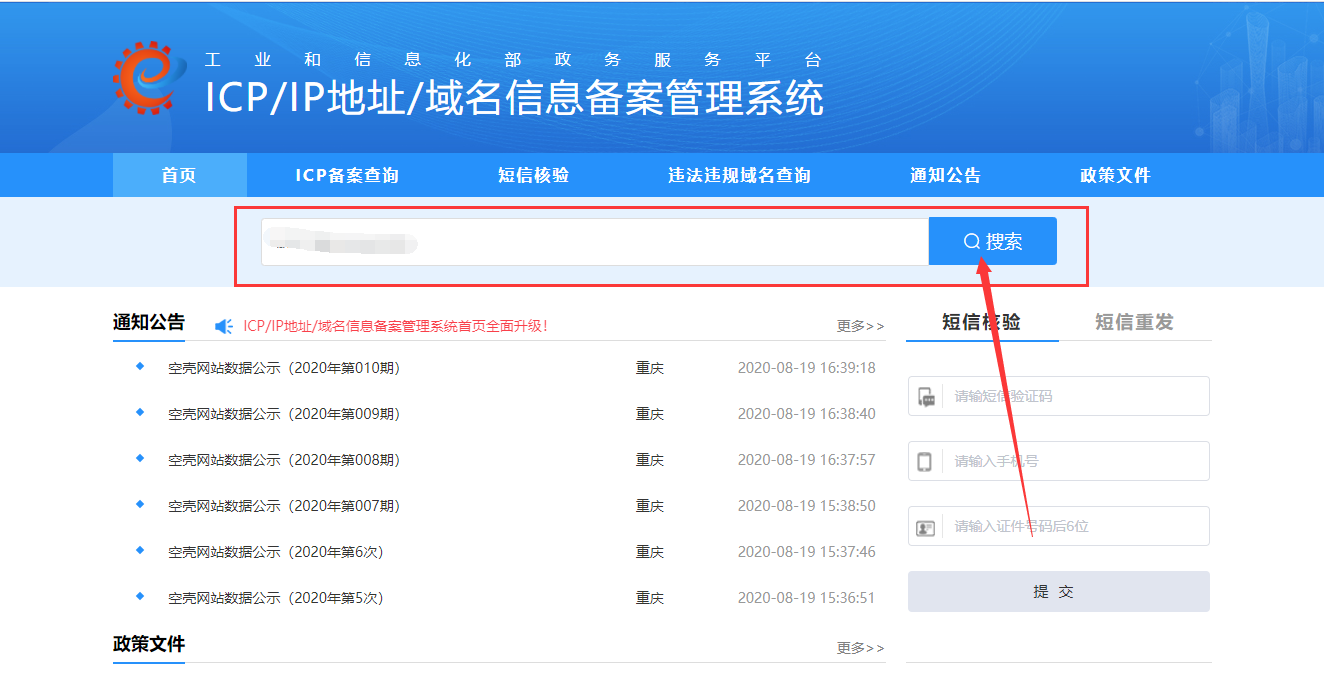Image resolution: width=1324 pixels, height=682 pixels.
Task: Click the blue diamond bullet beside 2020年第5次
Action: point(140,596)
